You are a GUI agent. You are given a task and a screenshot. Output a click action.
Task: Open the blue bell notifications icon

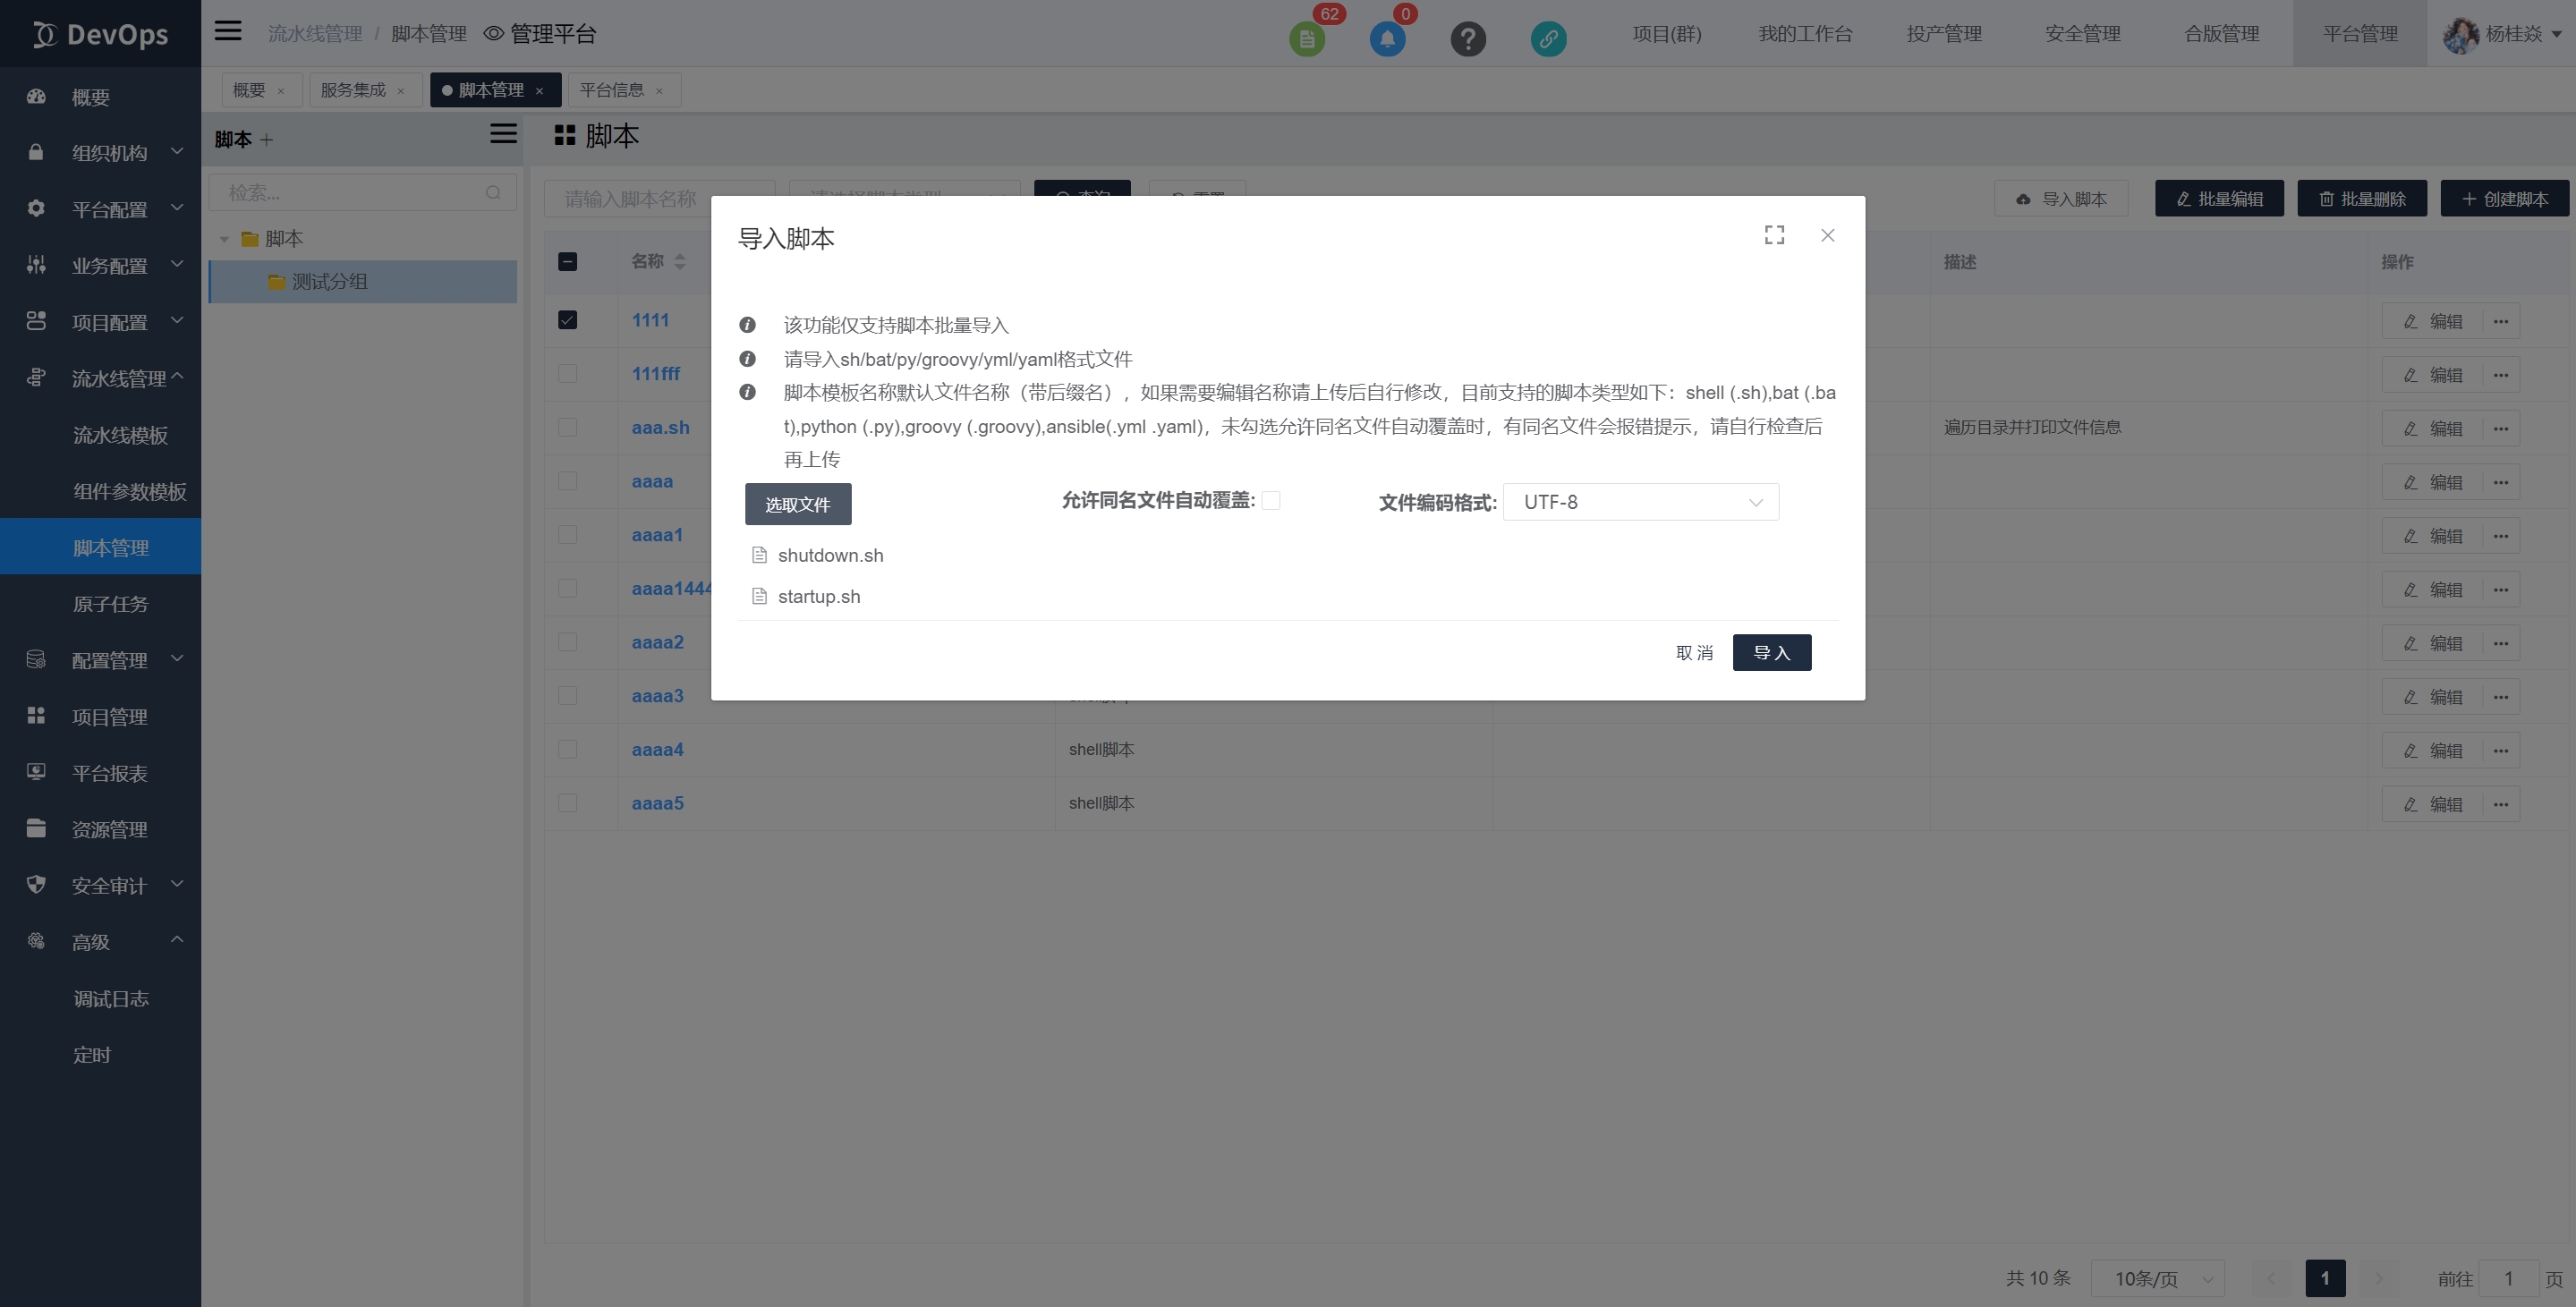point(1387,39)
